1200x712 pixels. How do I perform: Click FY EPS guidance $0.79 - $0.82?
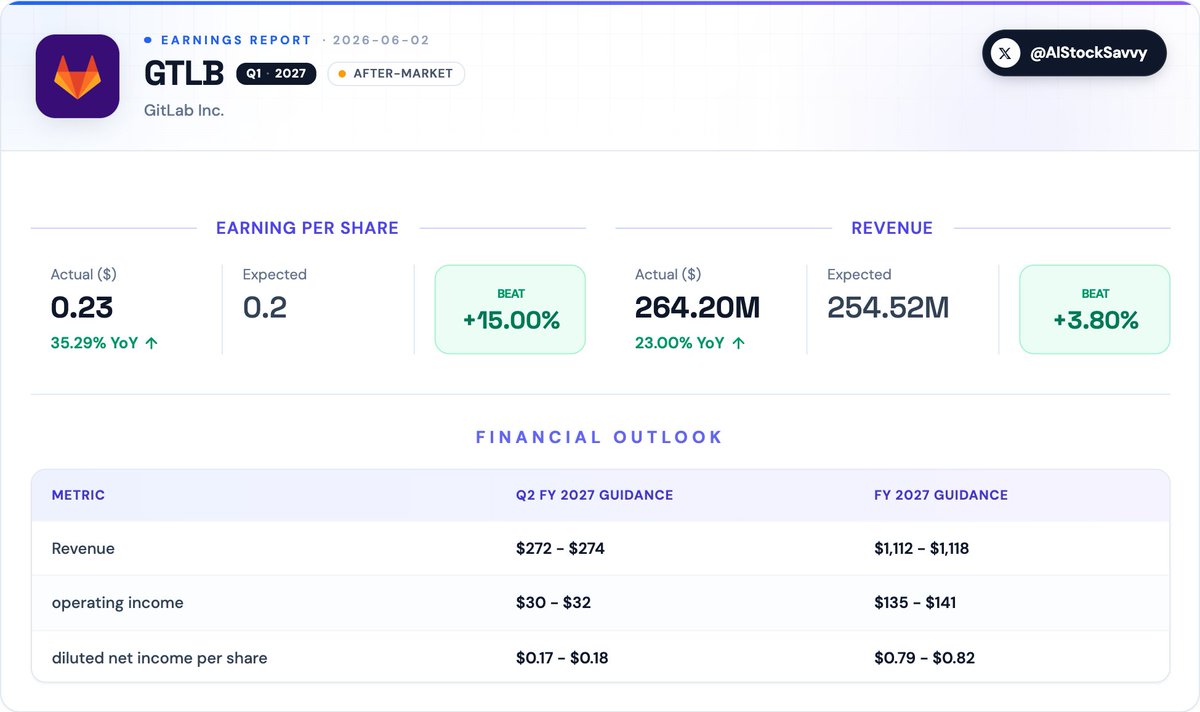click(x=924, y=658)
